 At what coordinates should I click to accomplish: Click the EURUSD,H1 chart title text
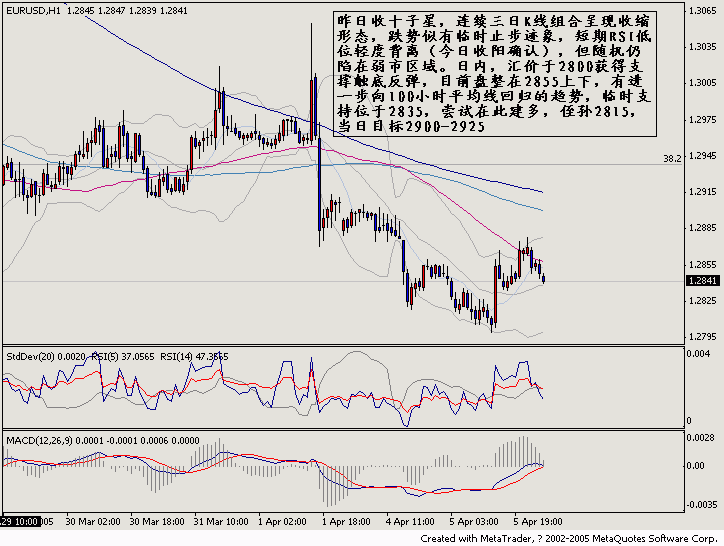point(33,11)
